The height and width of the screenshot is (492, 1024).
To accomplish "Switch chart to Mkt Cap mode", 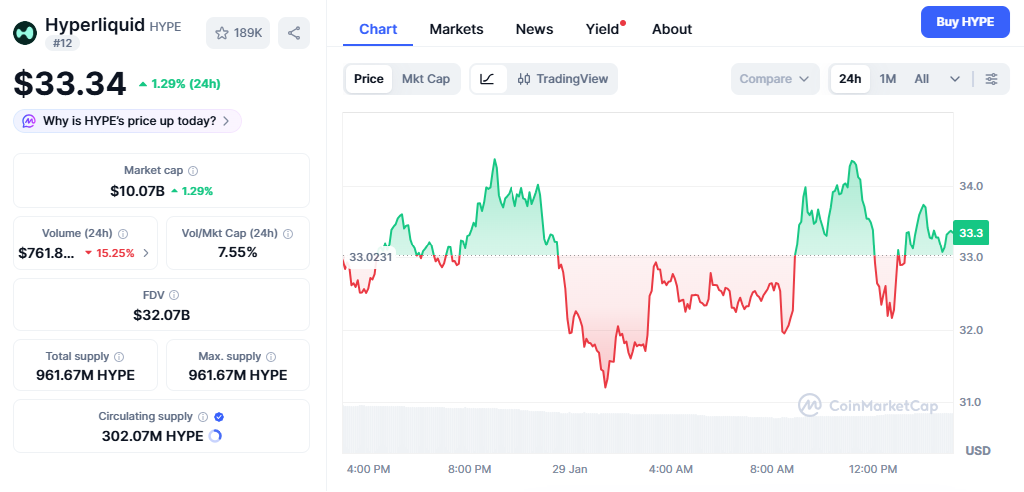I will coord(426,79).
